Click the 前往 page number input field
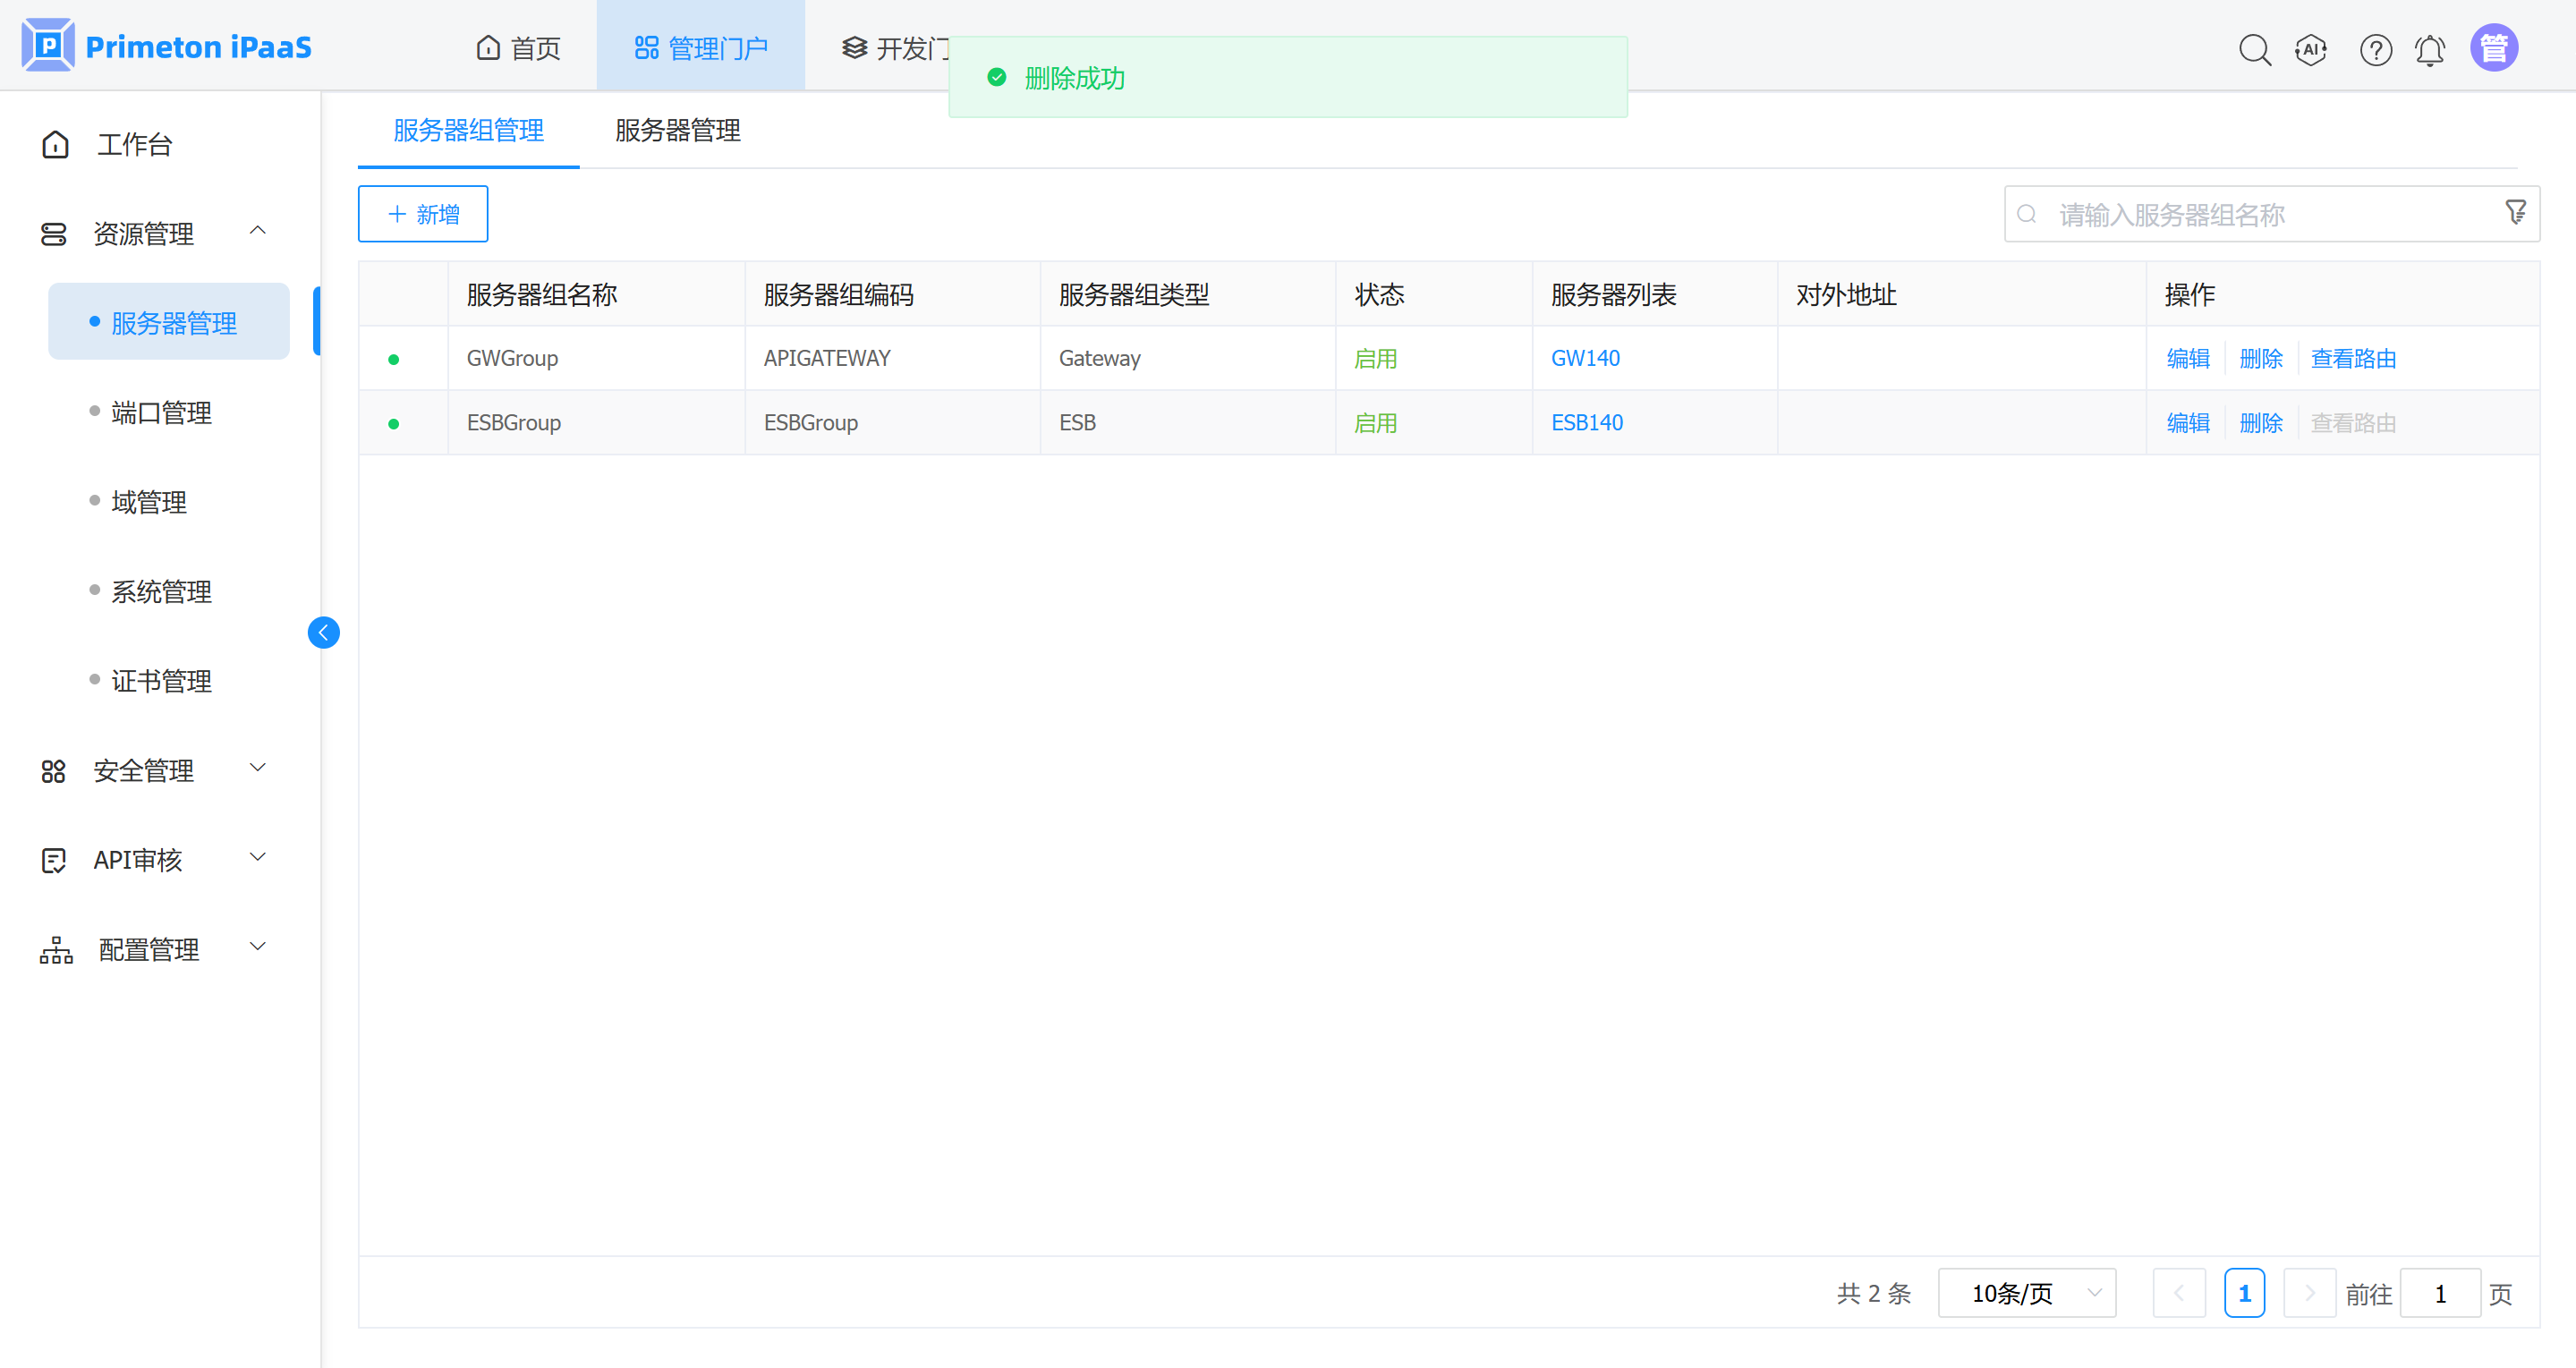The image size is (2576, 1368). click(x=2440, y=1292)
